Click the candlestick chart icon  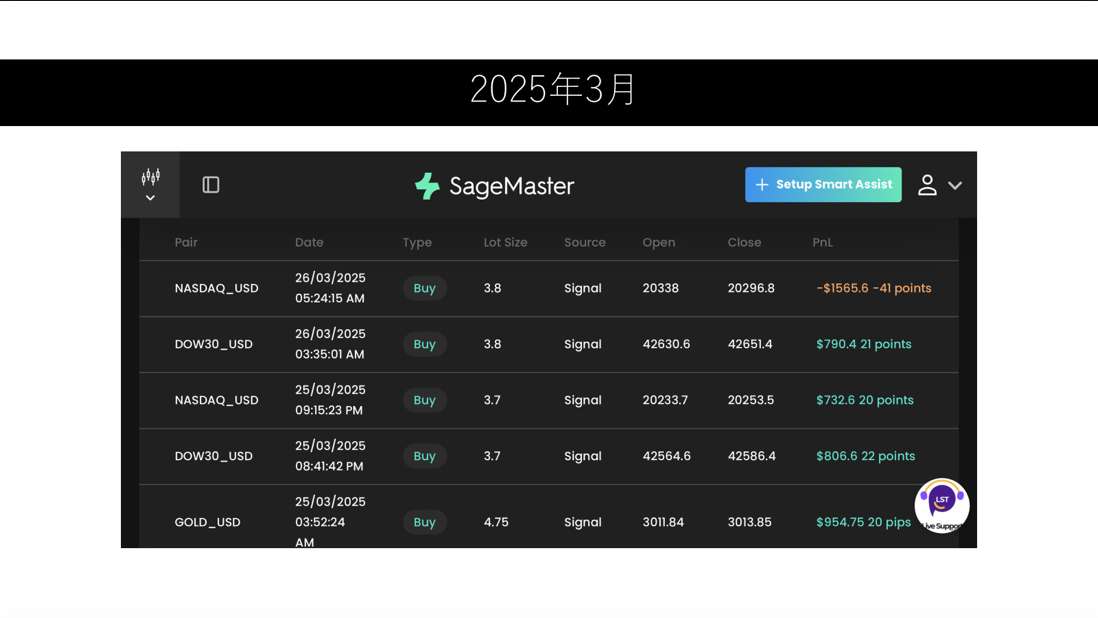(150, 177)
